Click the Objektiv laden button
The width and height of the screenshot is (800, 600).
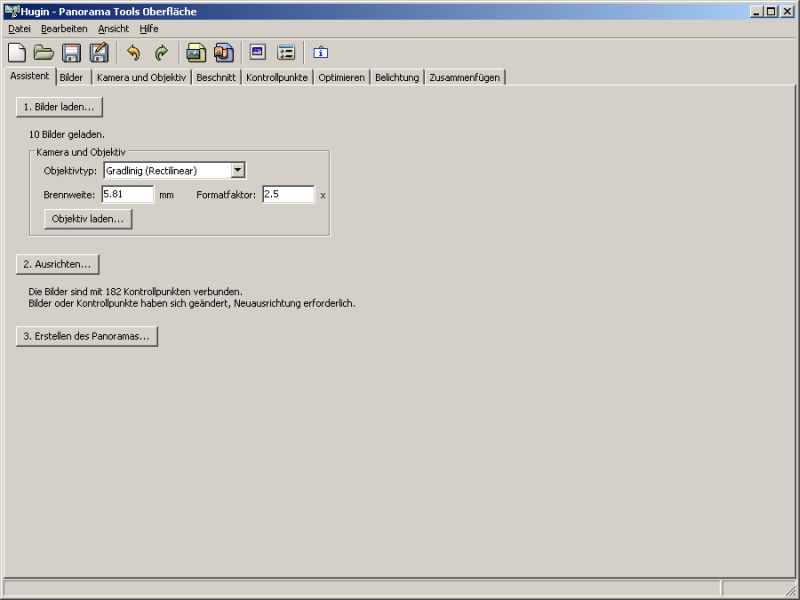pos(88,219)
